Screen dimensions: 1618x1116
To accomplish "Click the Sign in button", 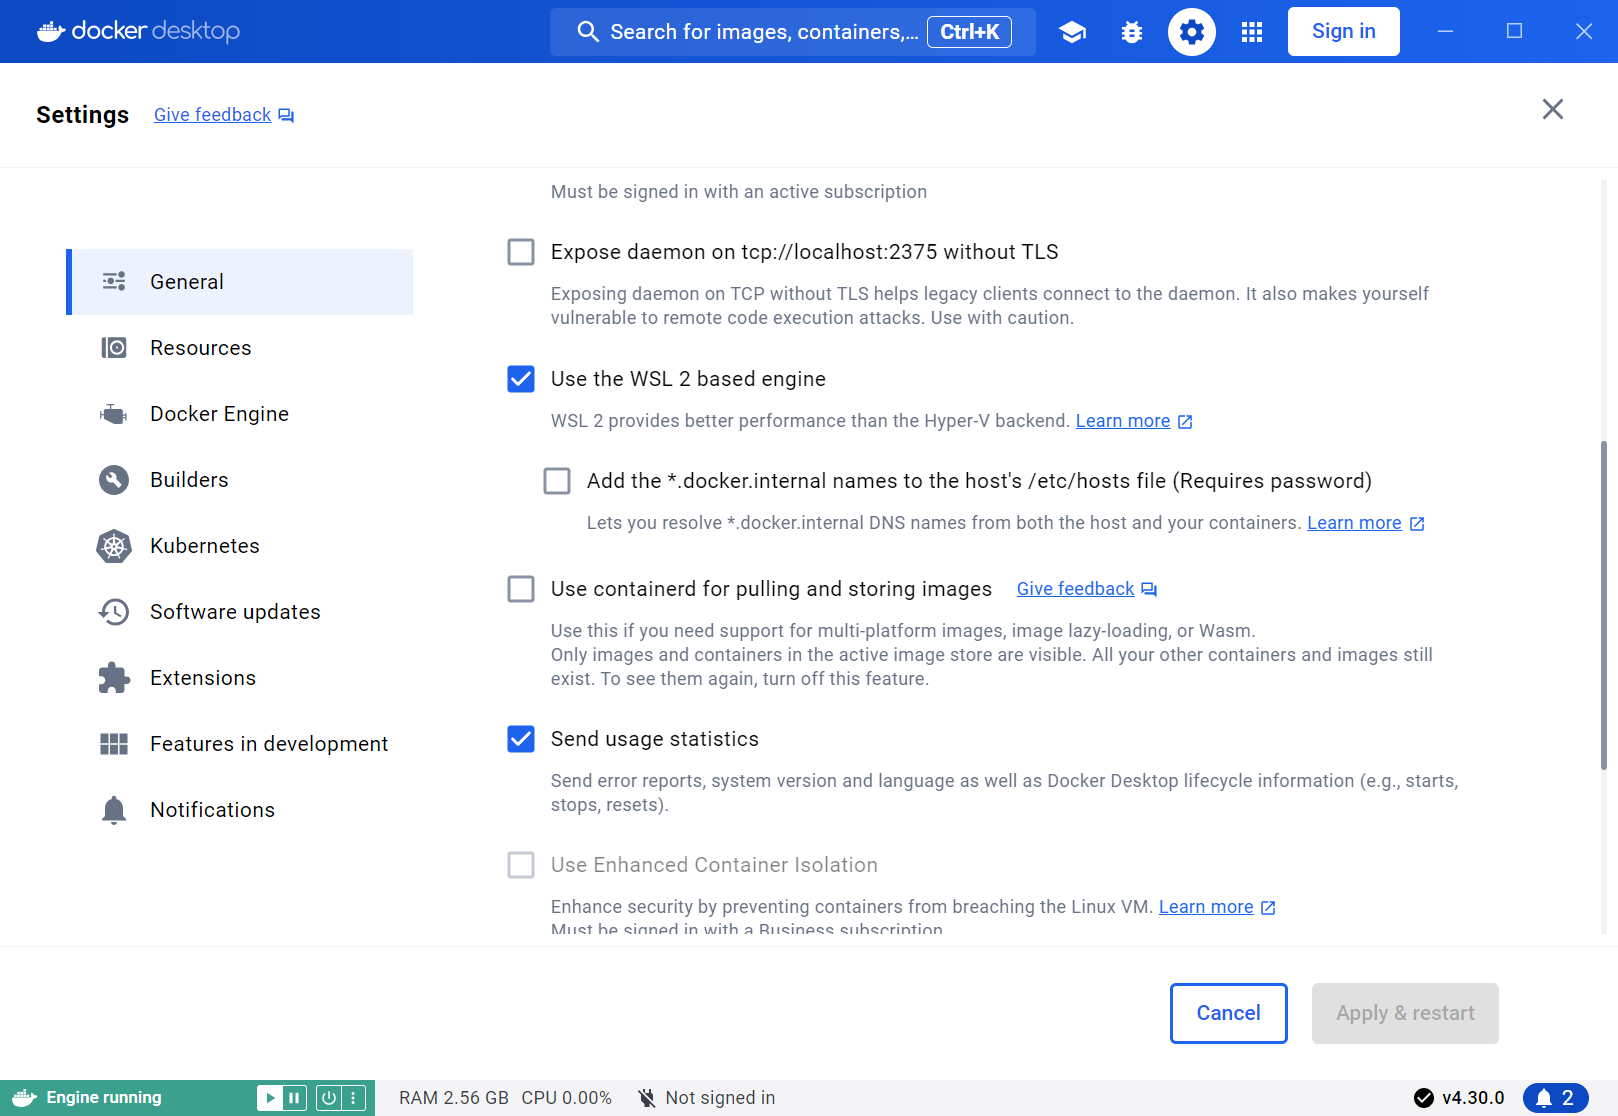I will point(1343,32).
